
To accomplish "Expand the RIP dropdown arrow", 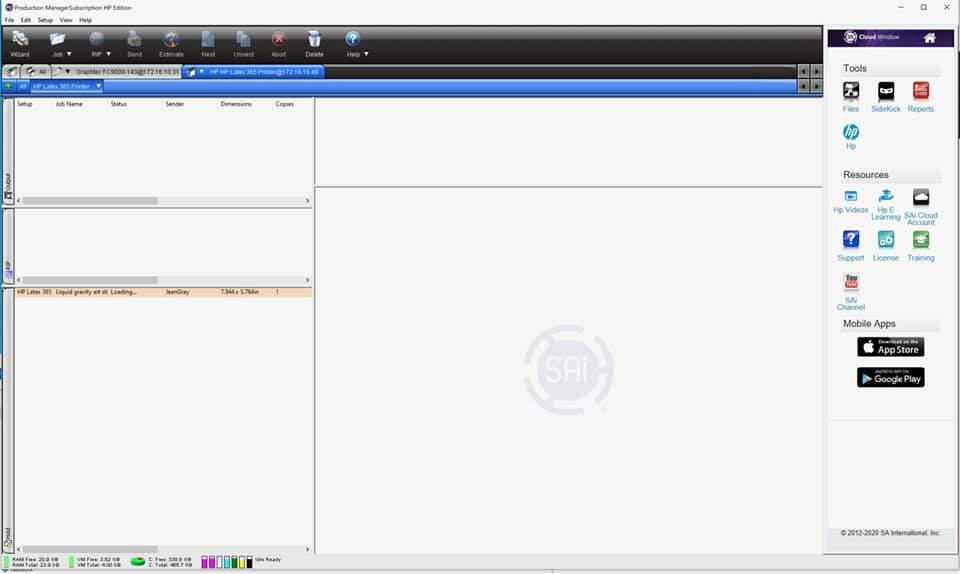I will pos(108,54).
